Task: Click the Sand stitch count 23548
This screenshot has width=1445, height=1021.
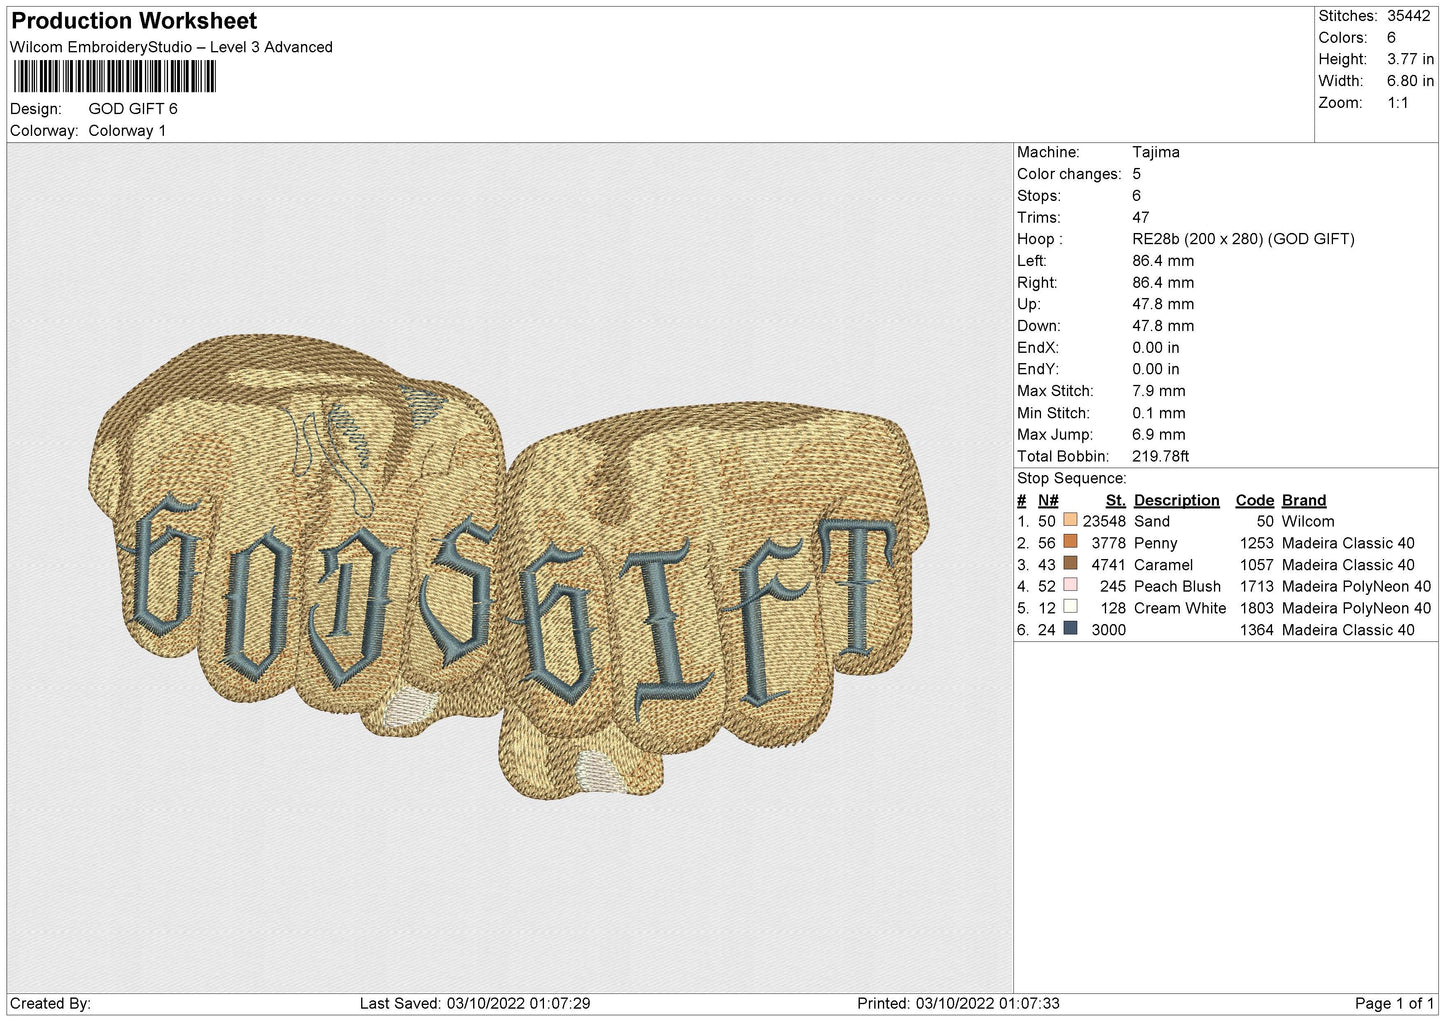Action: click(x=1104, y=521)
